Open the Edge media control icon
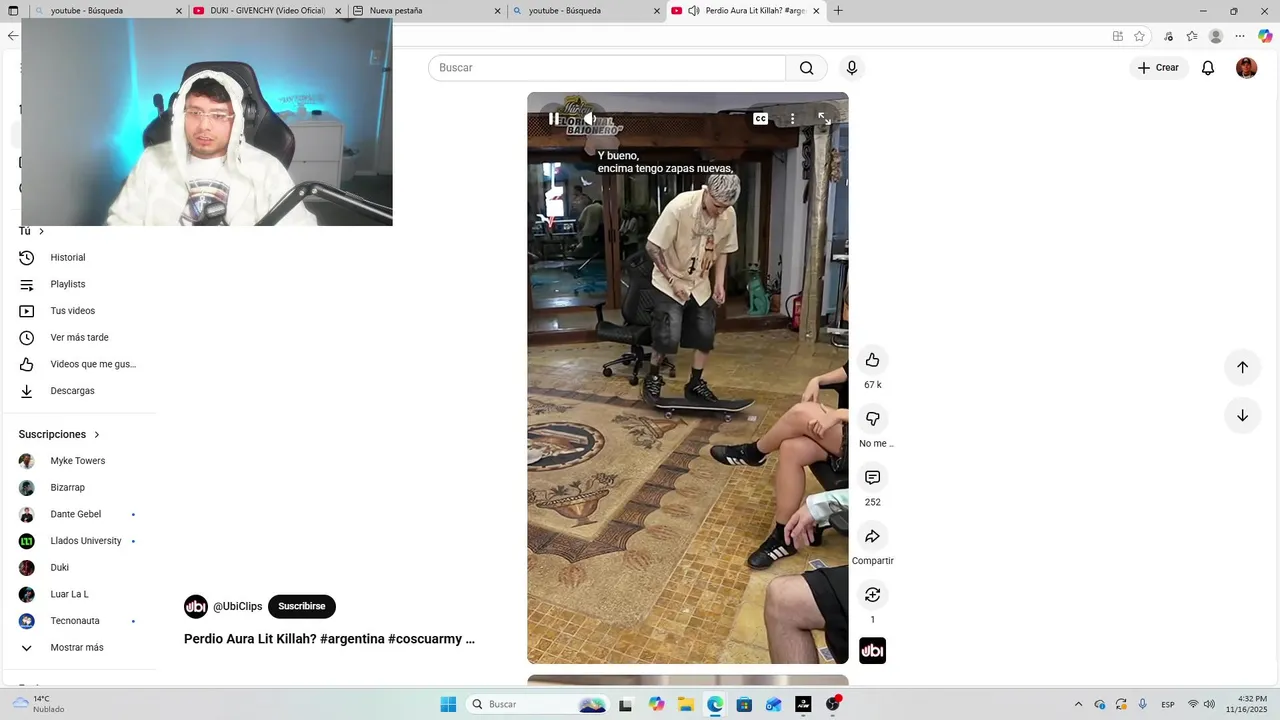Screen dimensions: 1280x720 pyautogui.click(x=1168, y=36)
